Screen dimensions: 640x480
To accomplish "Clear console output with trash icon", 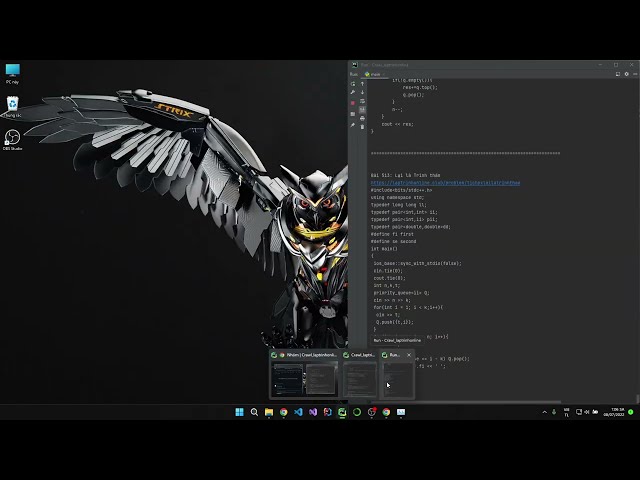I will (362, 127).
